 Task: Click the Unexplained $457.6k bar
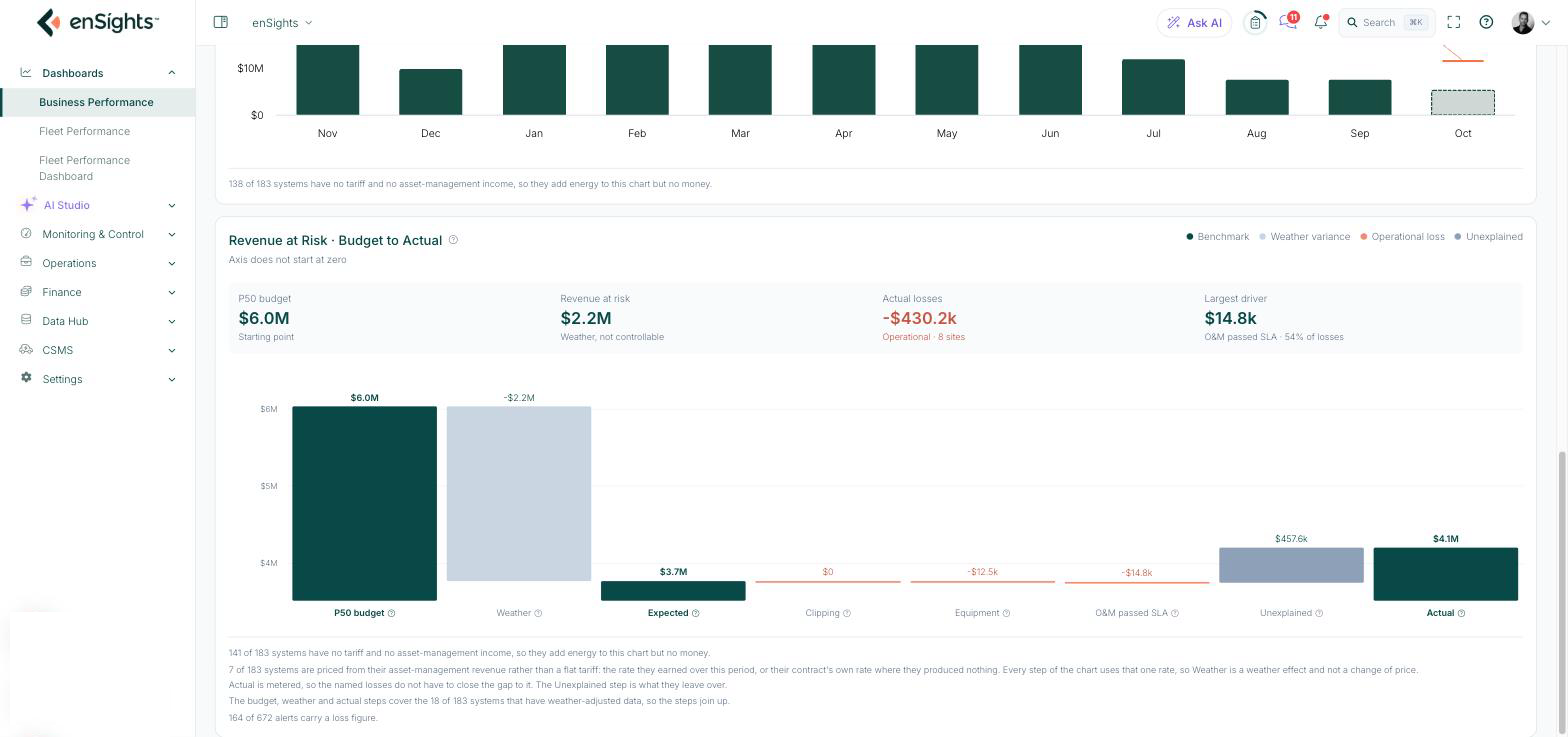1291,565
